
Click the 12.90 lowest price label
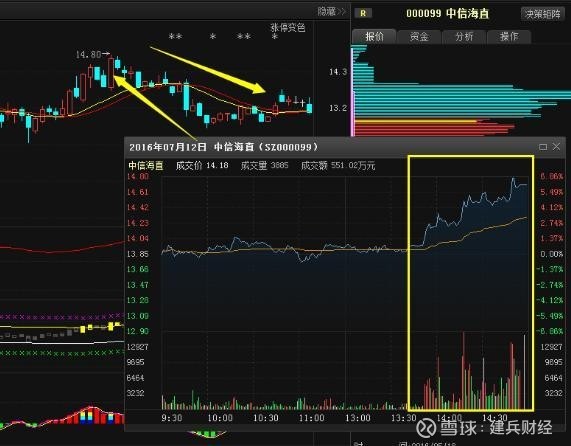[x=138, y=331]
